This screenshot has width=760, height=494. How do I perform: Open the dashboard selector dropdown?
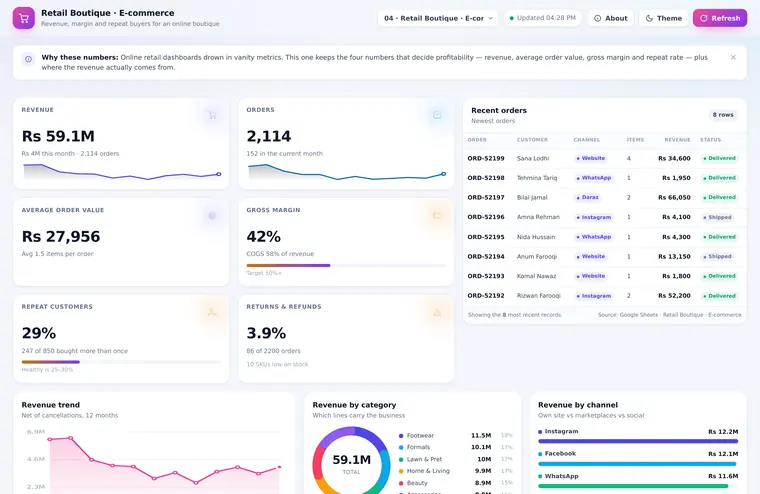[x=438, y=18]
